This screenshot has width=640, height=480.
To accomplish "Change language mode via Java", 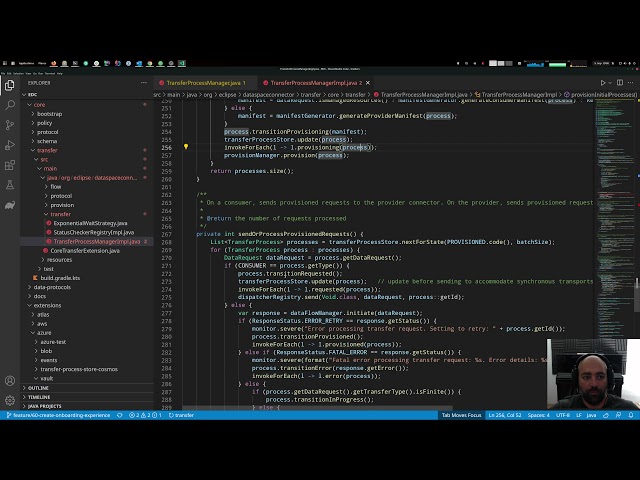I will pyautogui.click(x=591, y=415).
